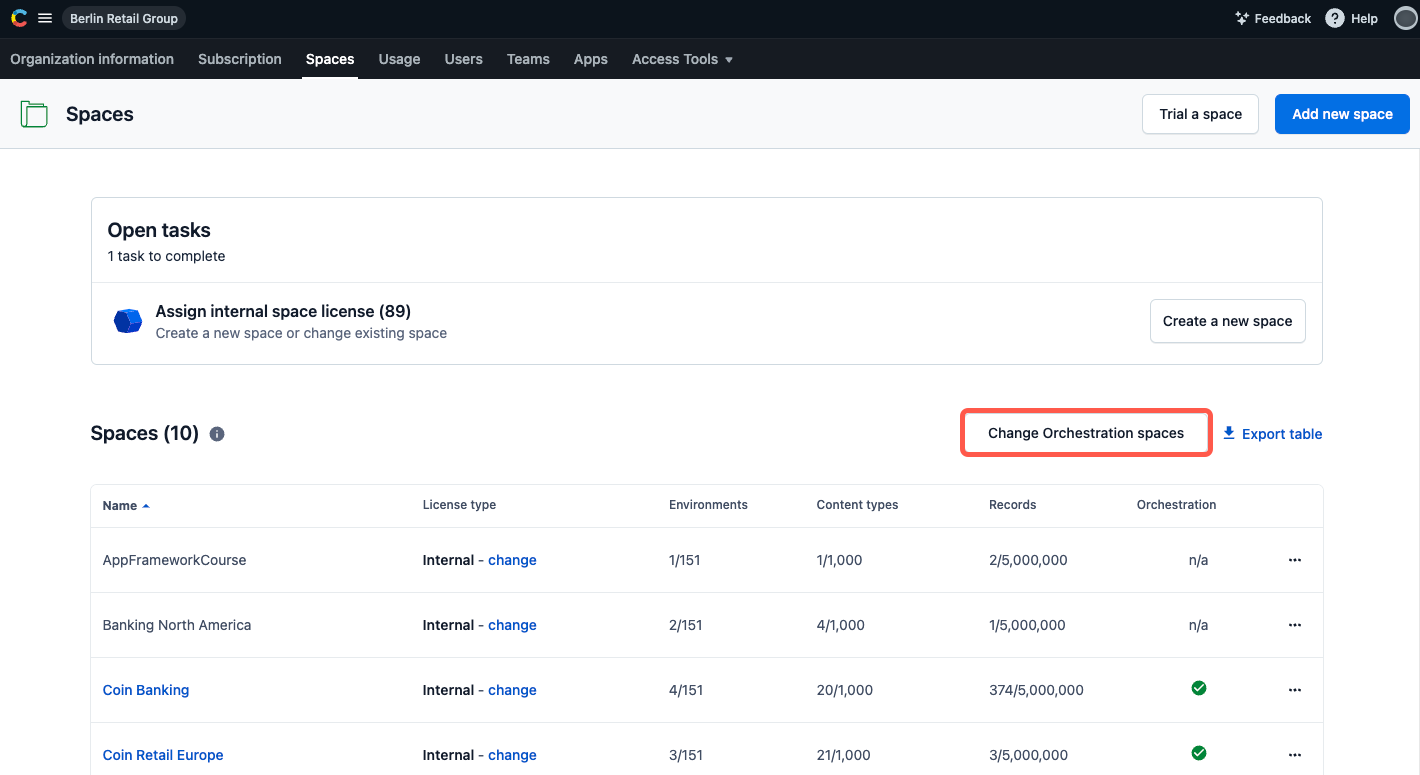
Task: Click the Help question mark icon
Action: pos(1334,18)
